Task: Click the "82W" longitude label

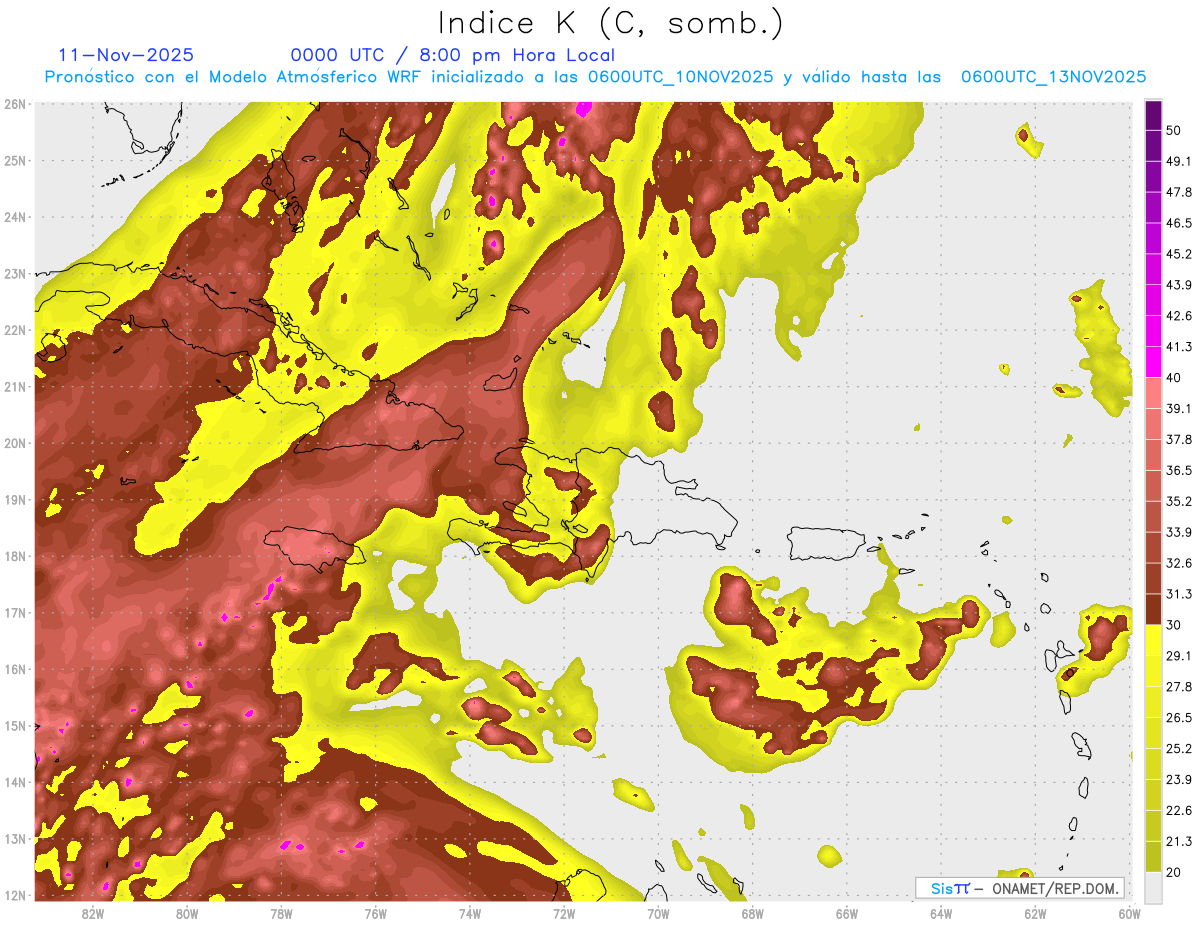Action: (x=93, y=914)
